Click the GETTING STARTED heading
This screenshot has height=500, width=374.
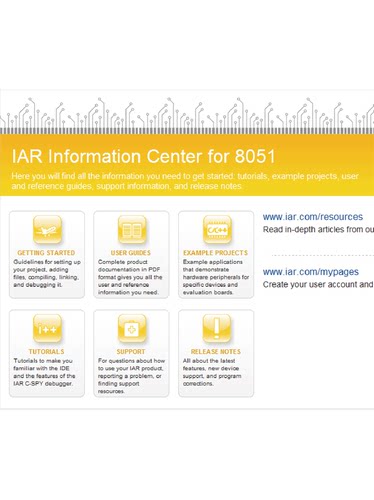pos(46,253)
